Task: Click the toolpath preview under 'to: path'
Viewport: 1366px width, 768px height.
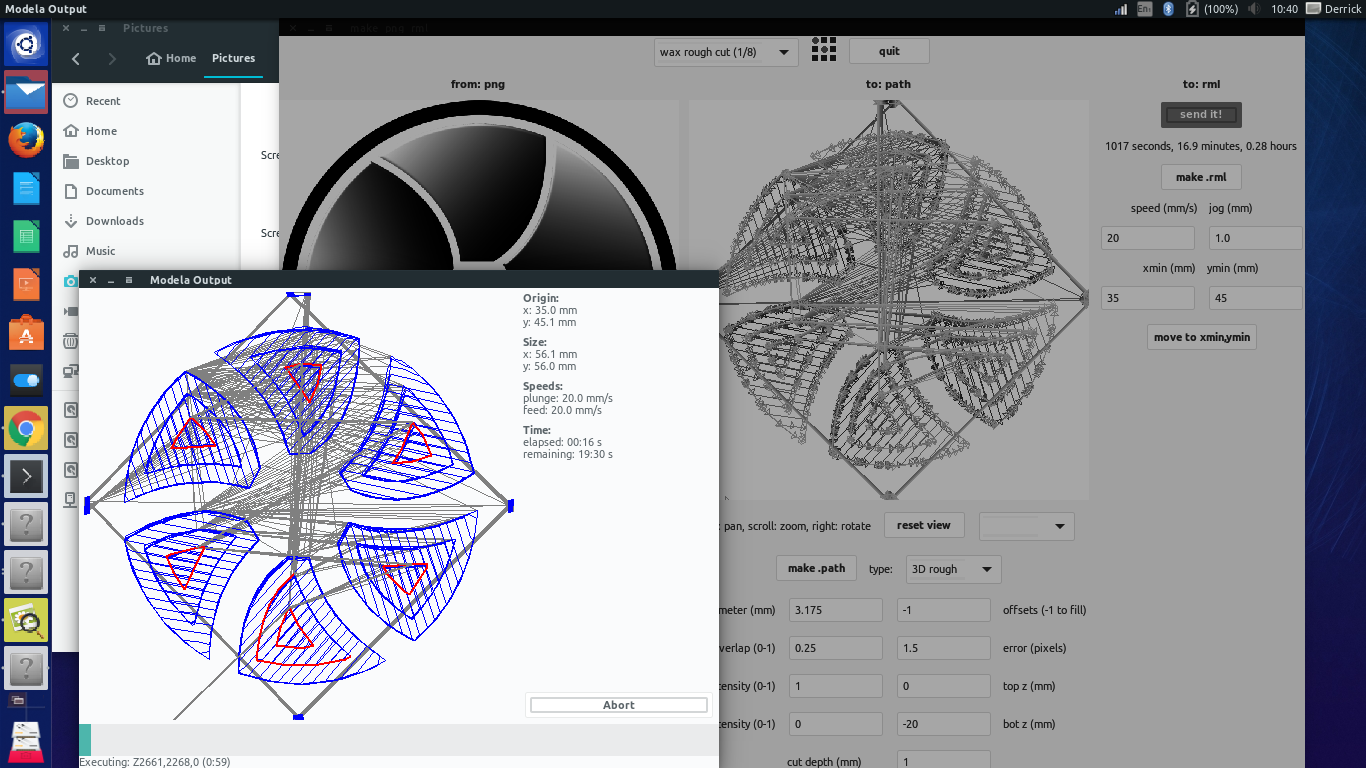Action: [889, 299]
